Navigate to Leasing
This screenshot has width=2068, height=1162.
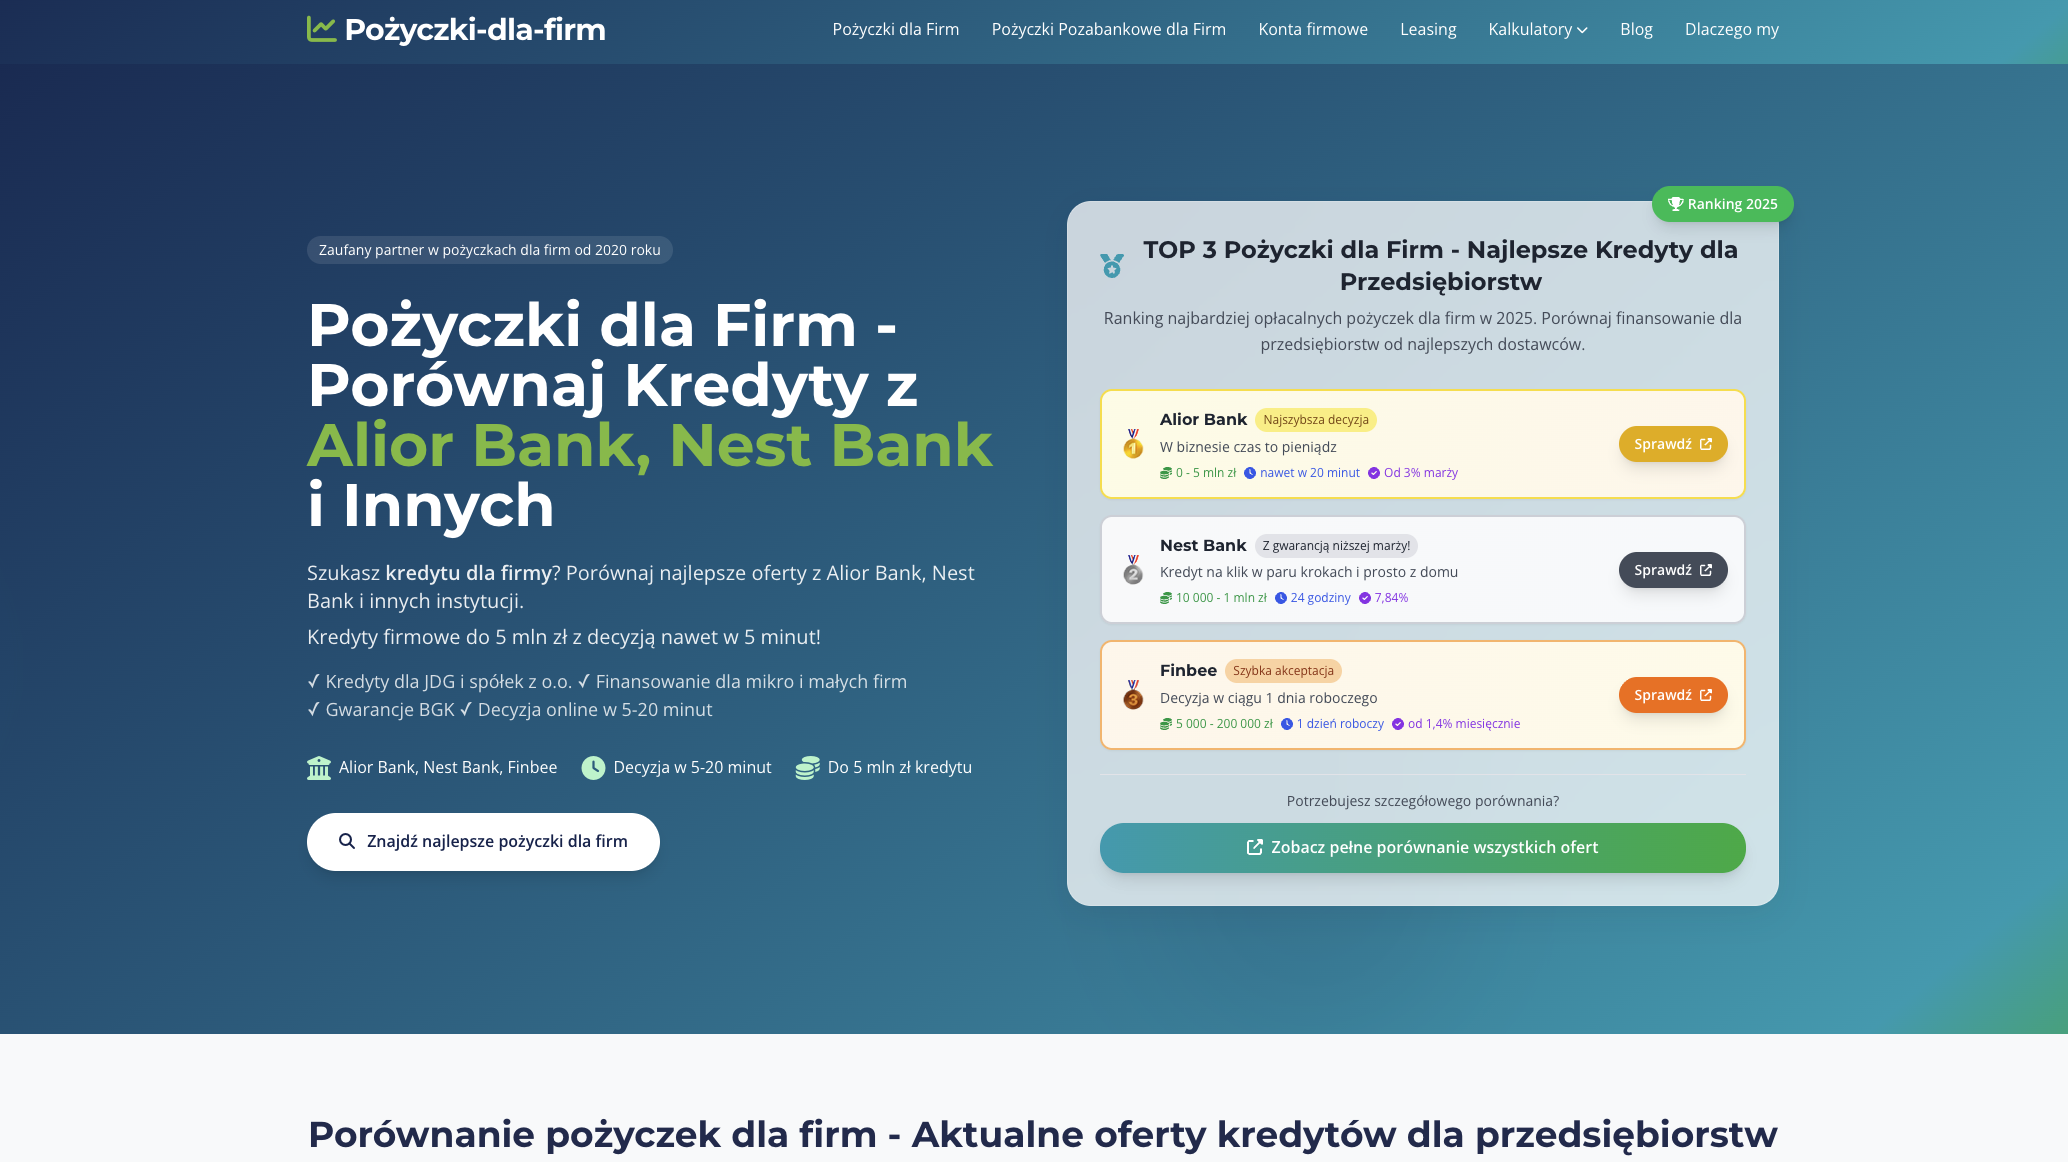1428,30
